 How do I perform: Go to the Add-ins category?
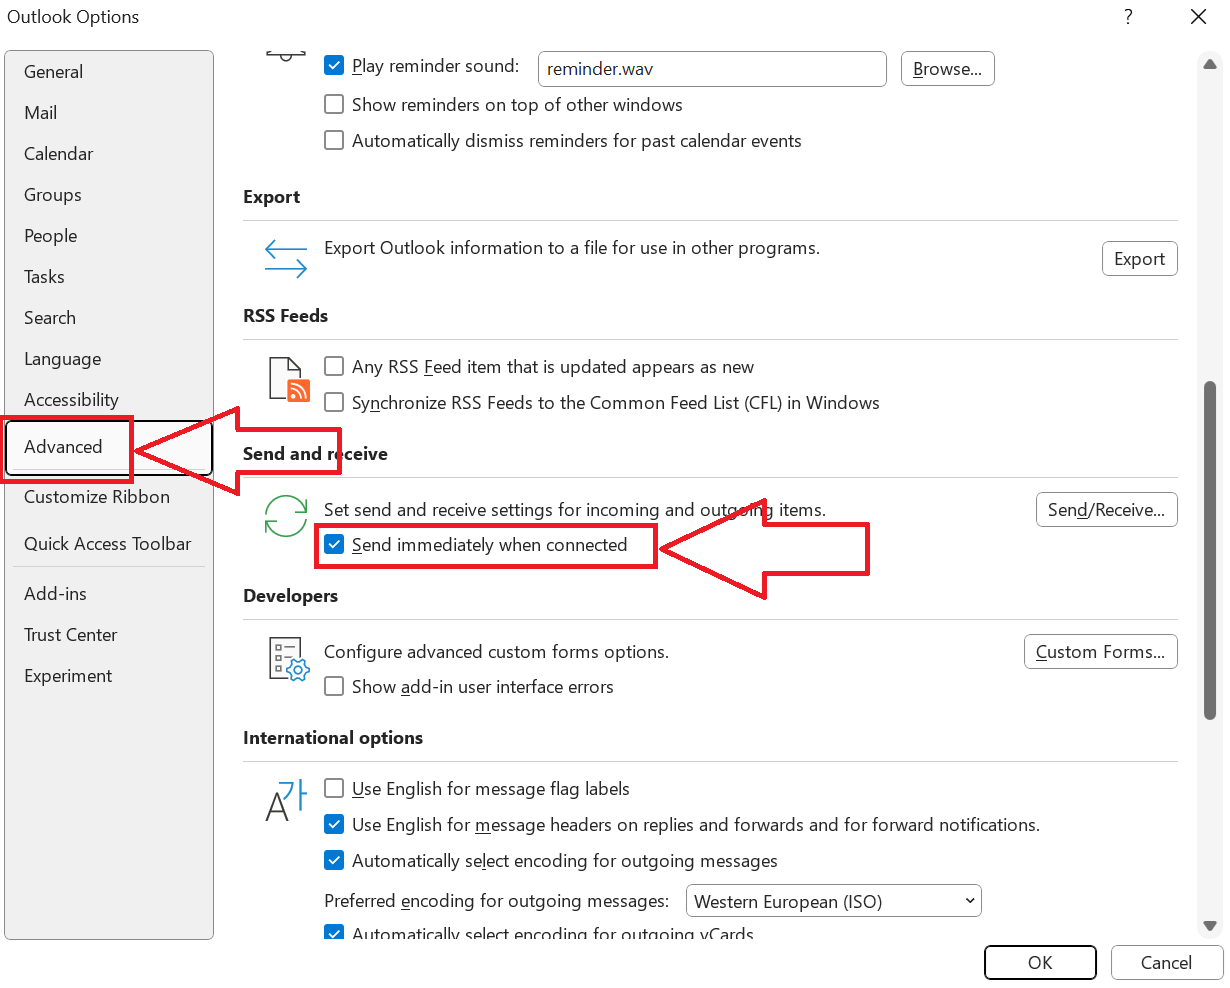pos(109,594)
